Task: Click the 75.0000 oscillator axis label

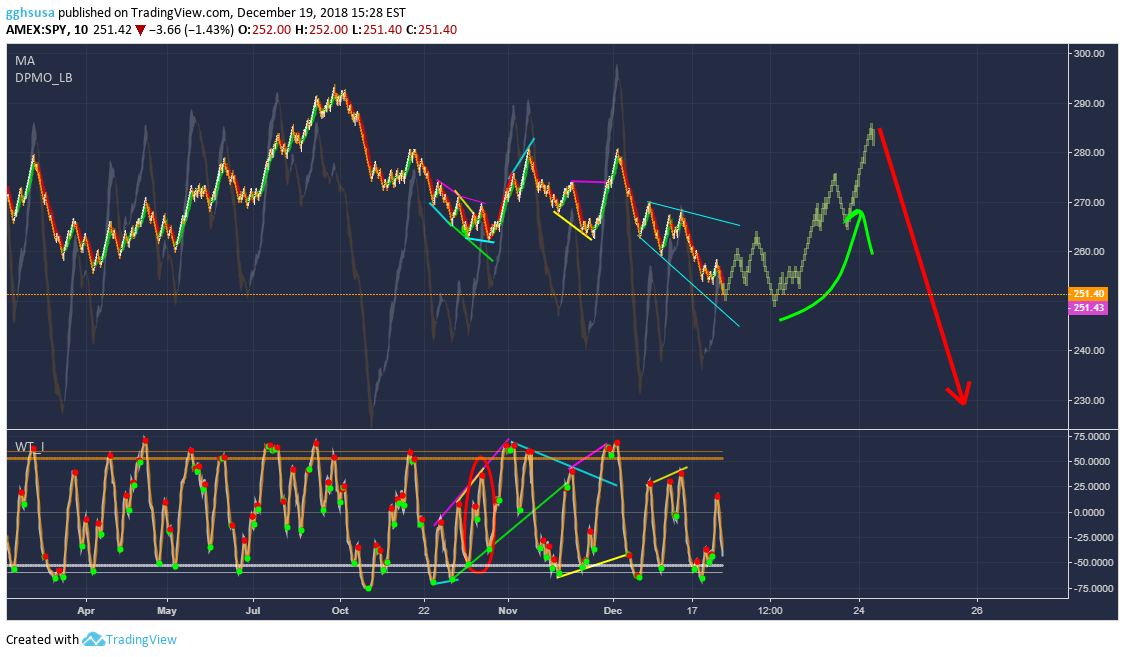Action: click(x=1092, y=436)
